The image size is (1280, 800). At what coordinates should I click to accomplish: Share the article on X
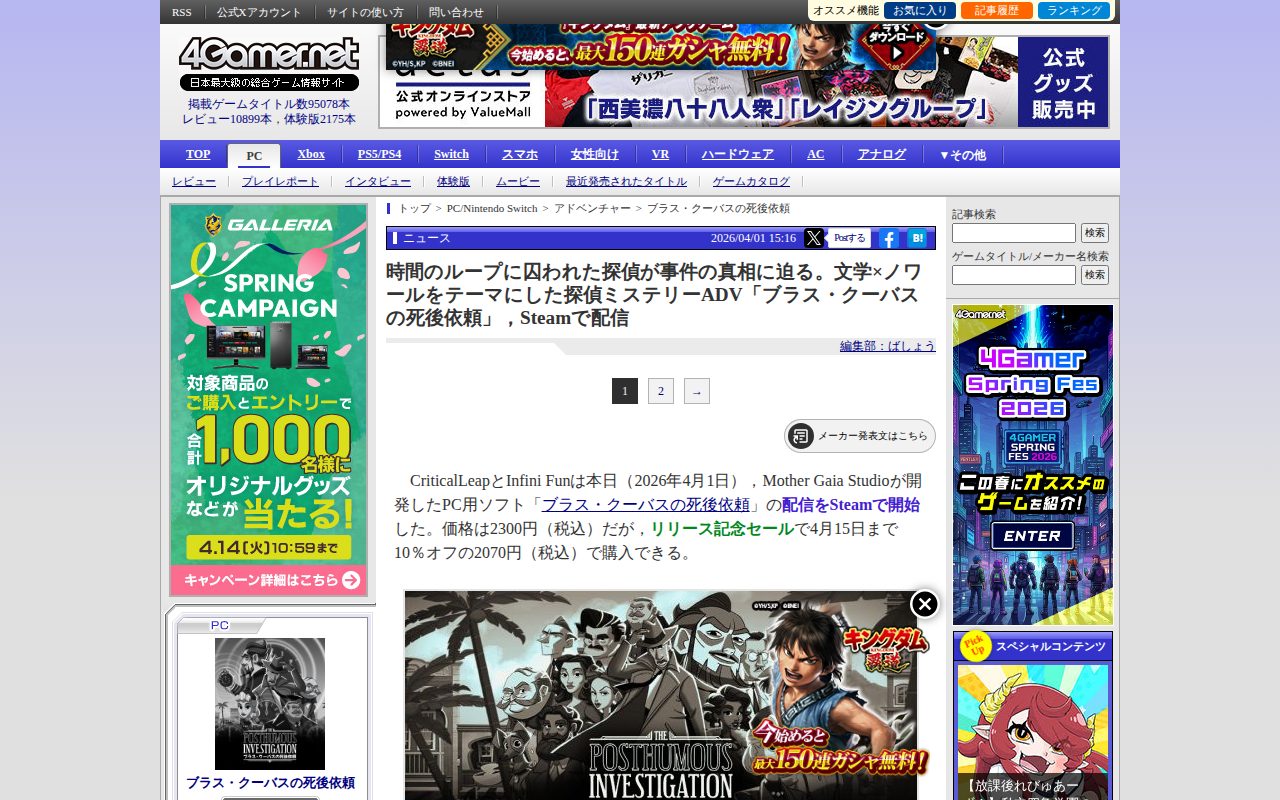[814, 238]
